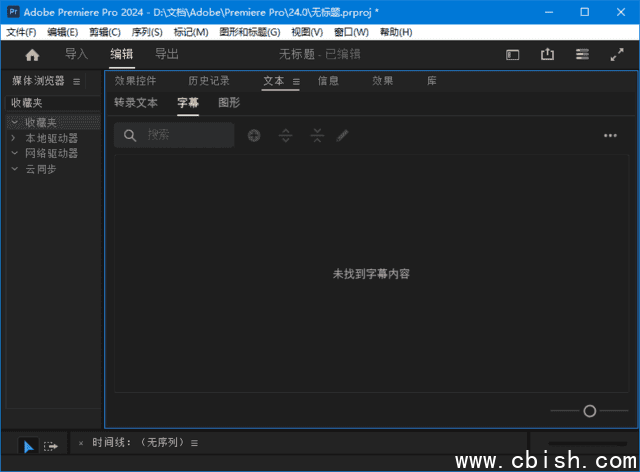
Task: Open the 效果 panel tab
Action: tap(382, 81)
